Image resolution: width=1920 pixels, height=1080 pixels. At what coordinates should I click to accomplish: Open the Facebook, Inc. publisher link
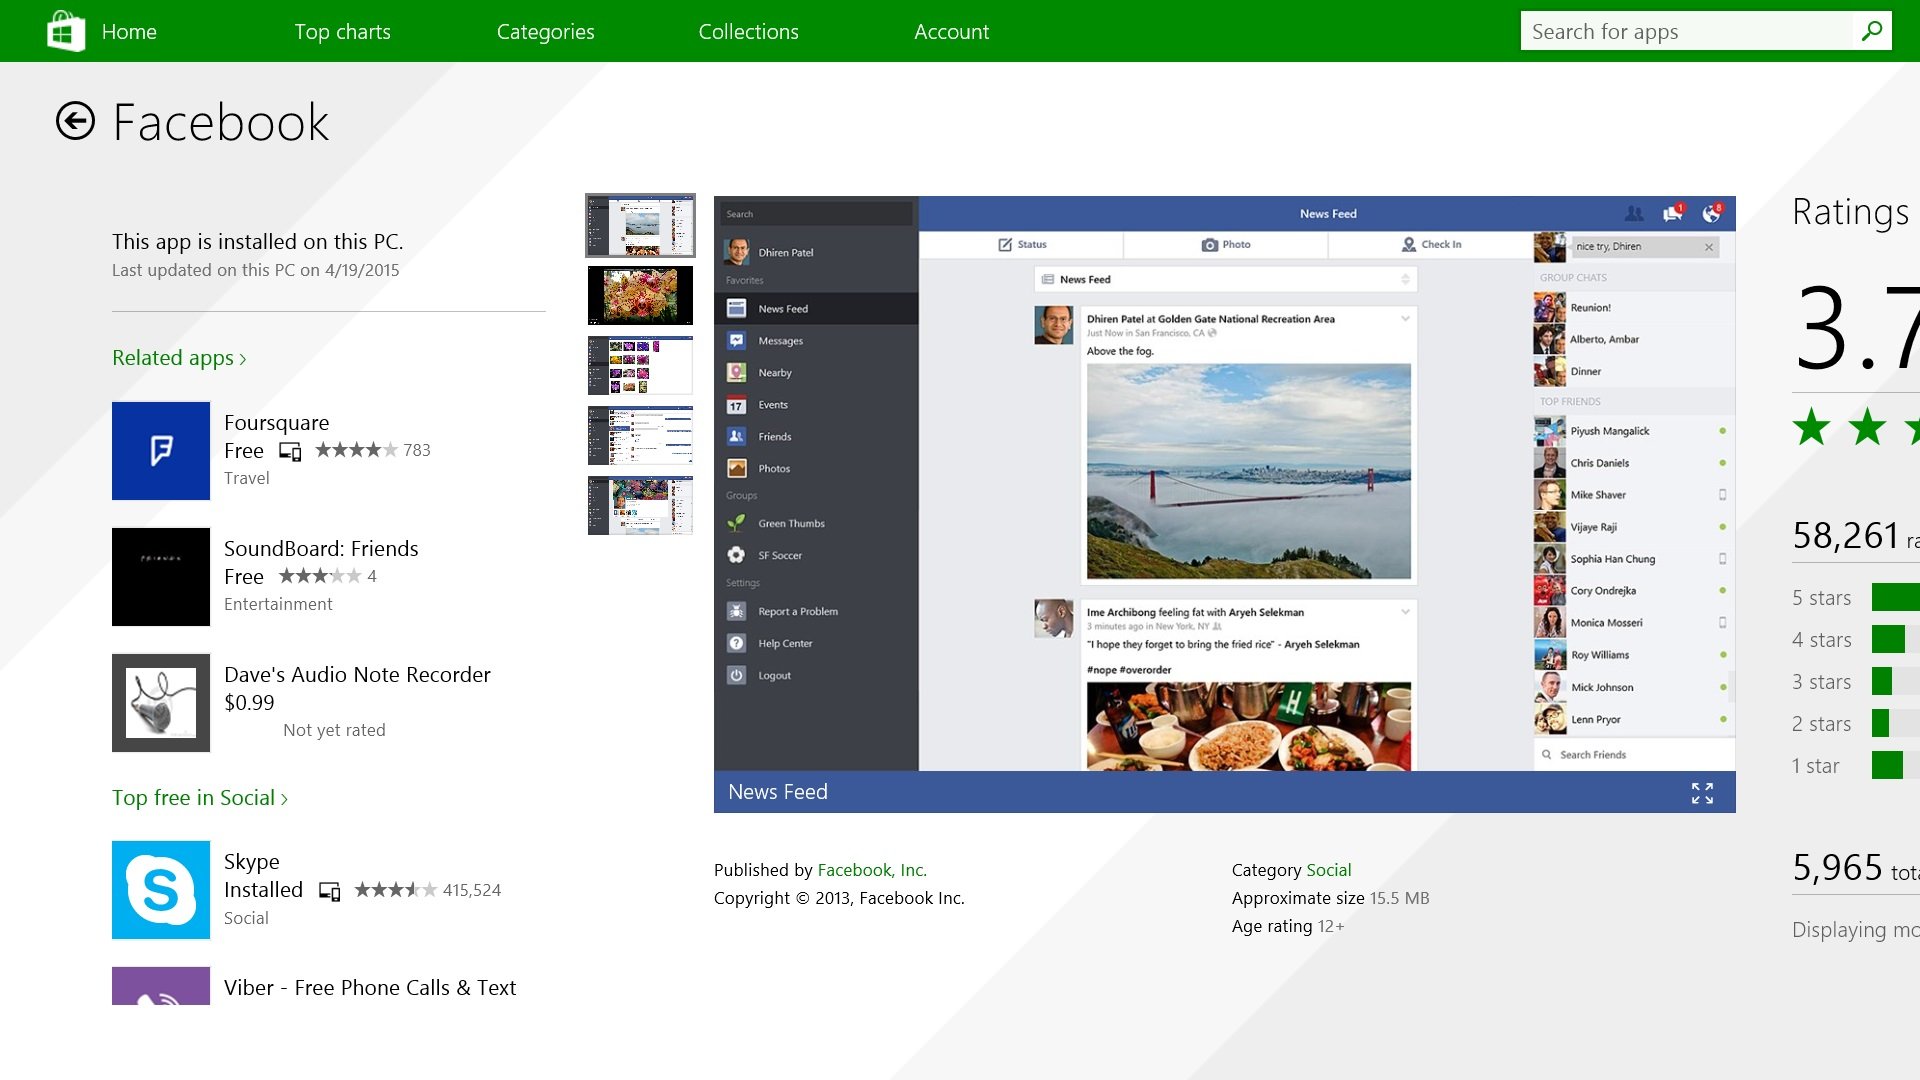point(872,870)
